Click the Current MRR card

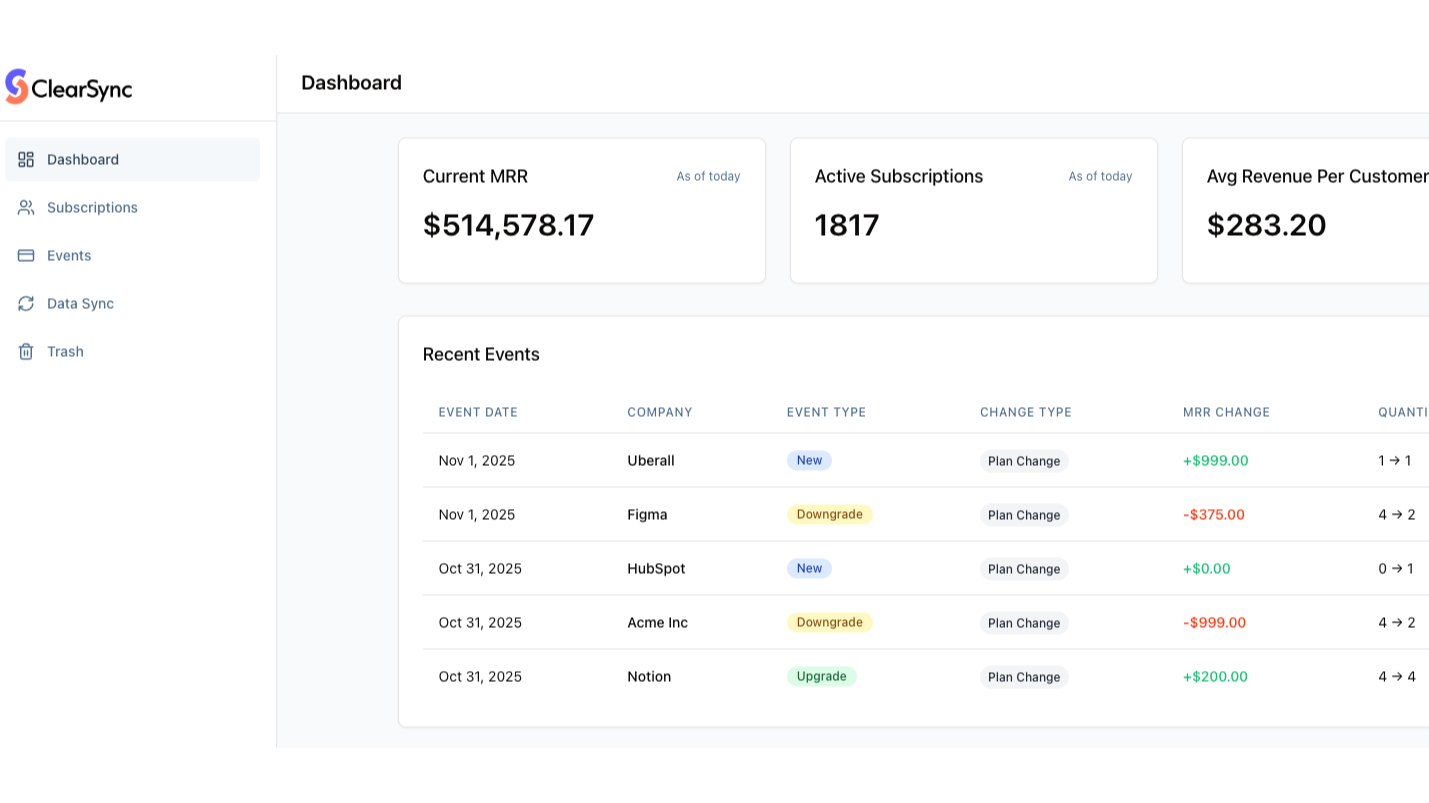pos(581,210)
